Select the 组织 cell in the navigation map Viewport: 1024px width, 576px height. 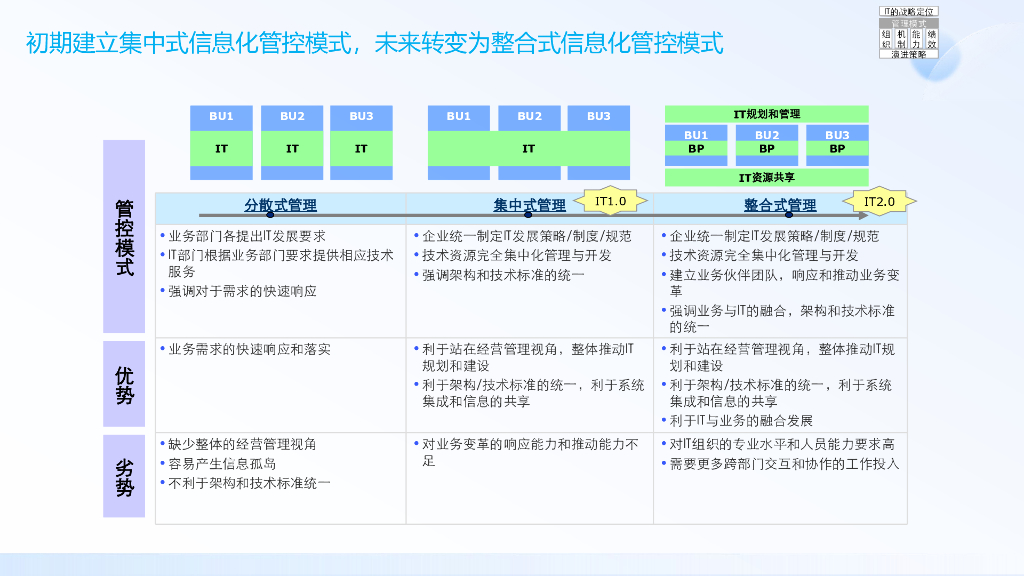[886, 37]
